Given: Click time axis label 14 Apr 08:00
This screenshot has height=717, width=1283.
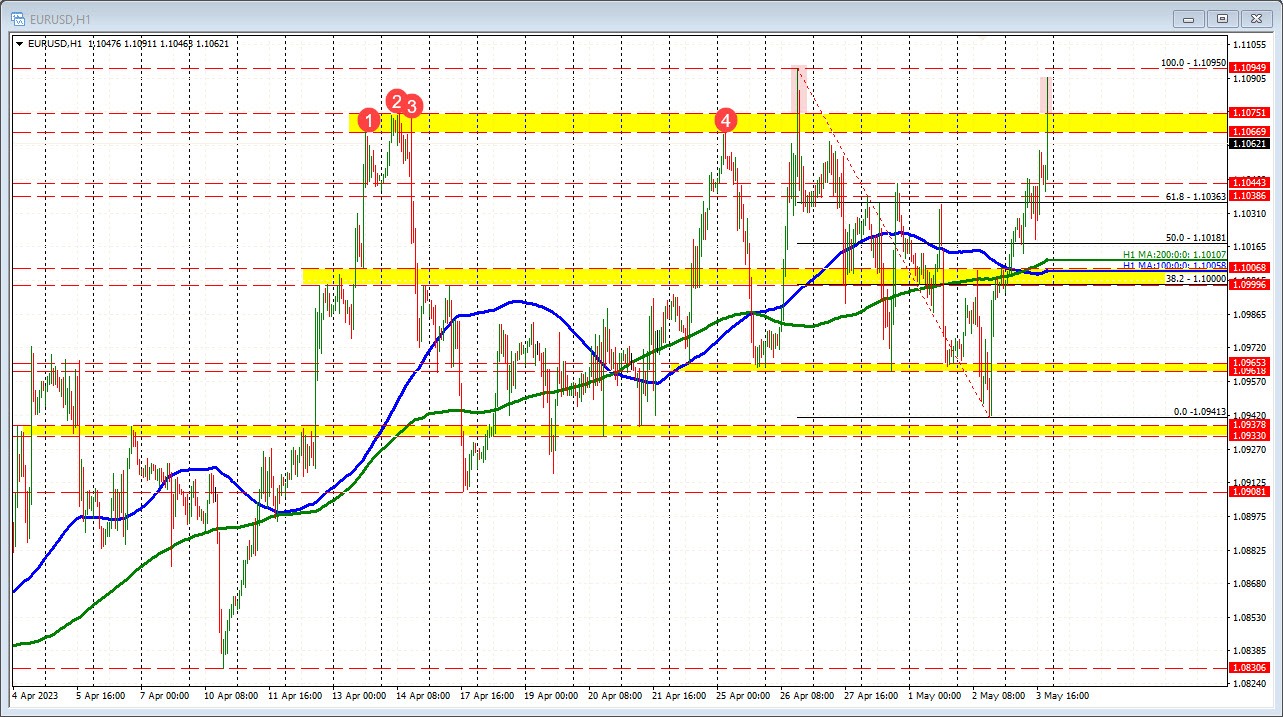Looking at the screenshot, I should [x=423, y=694].
